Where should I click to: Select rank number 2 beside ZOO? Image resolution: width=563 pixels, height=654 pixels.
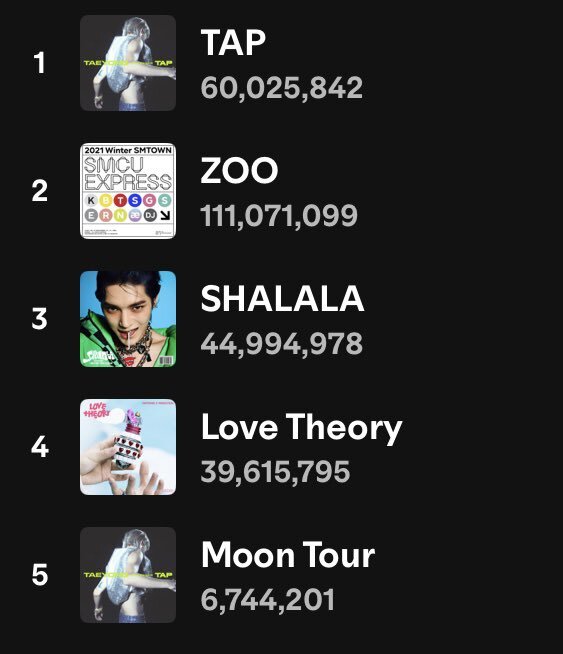[40, 191]
